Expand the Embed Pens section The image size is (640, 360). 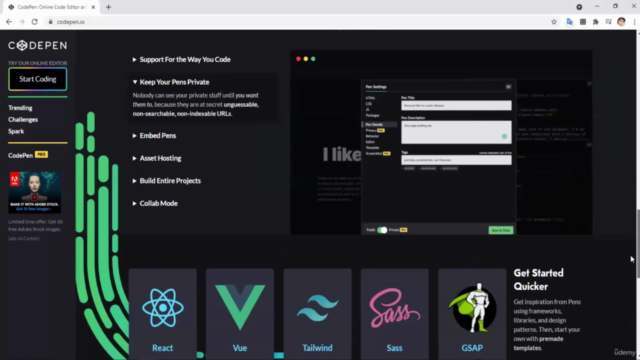point(154,136)
